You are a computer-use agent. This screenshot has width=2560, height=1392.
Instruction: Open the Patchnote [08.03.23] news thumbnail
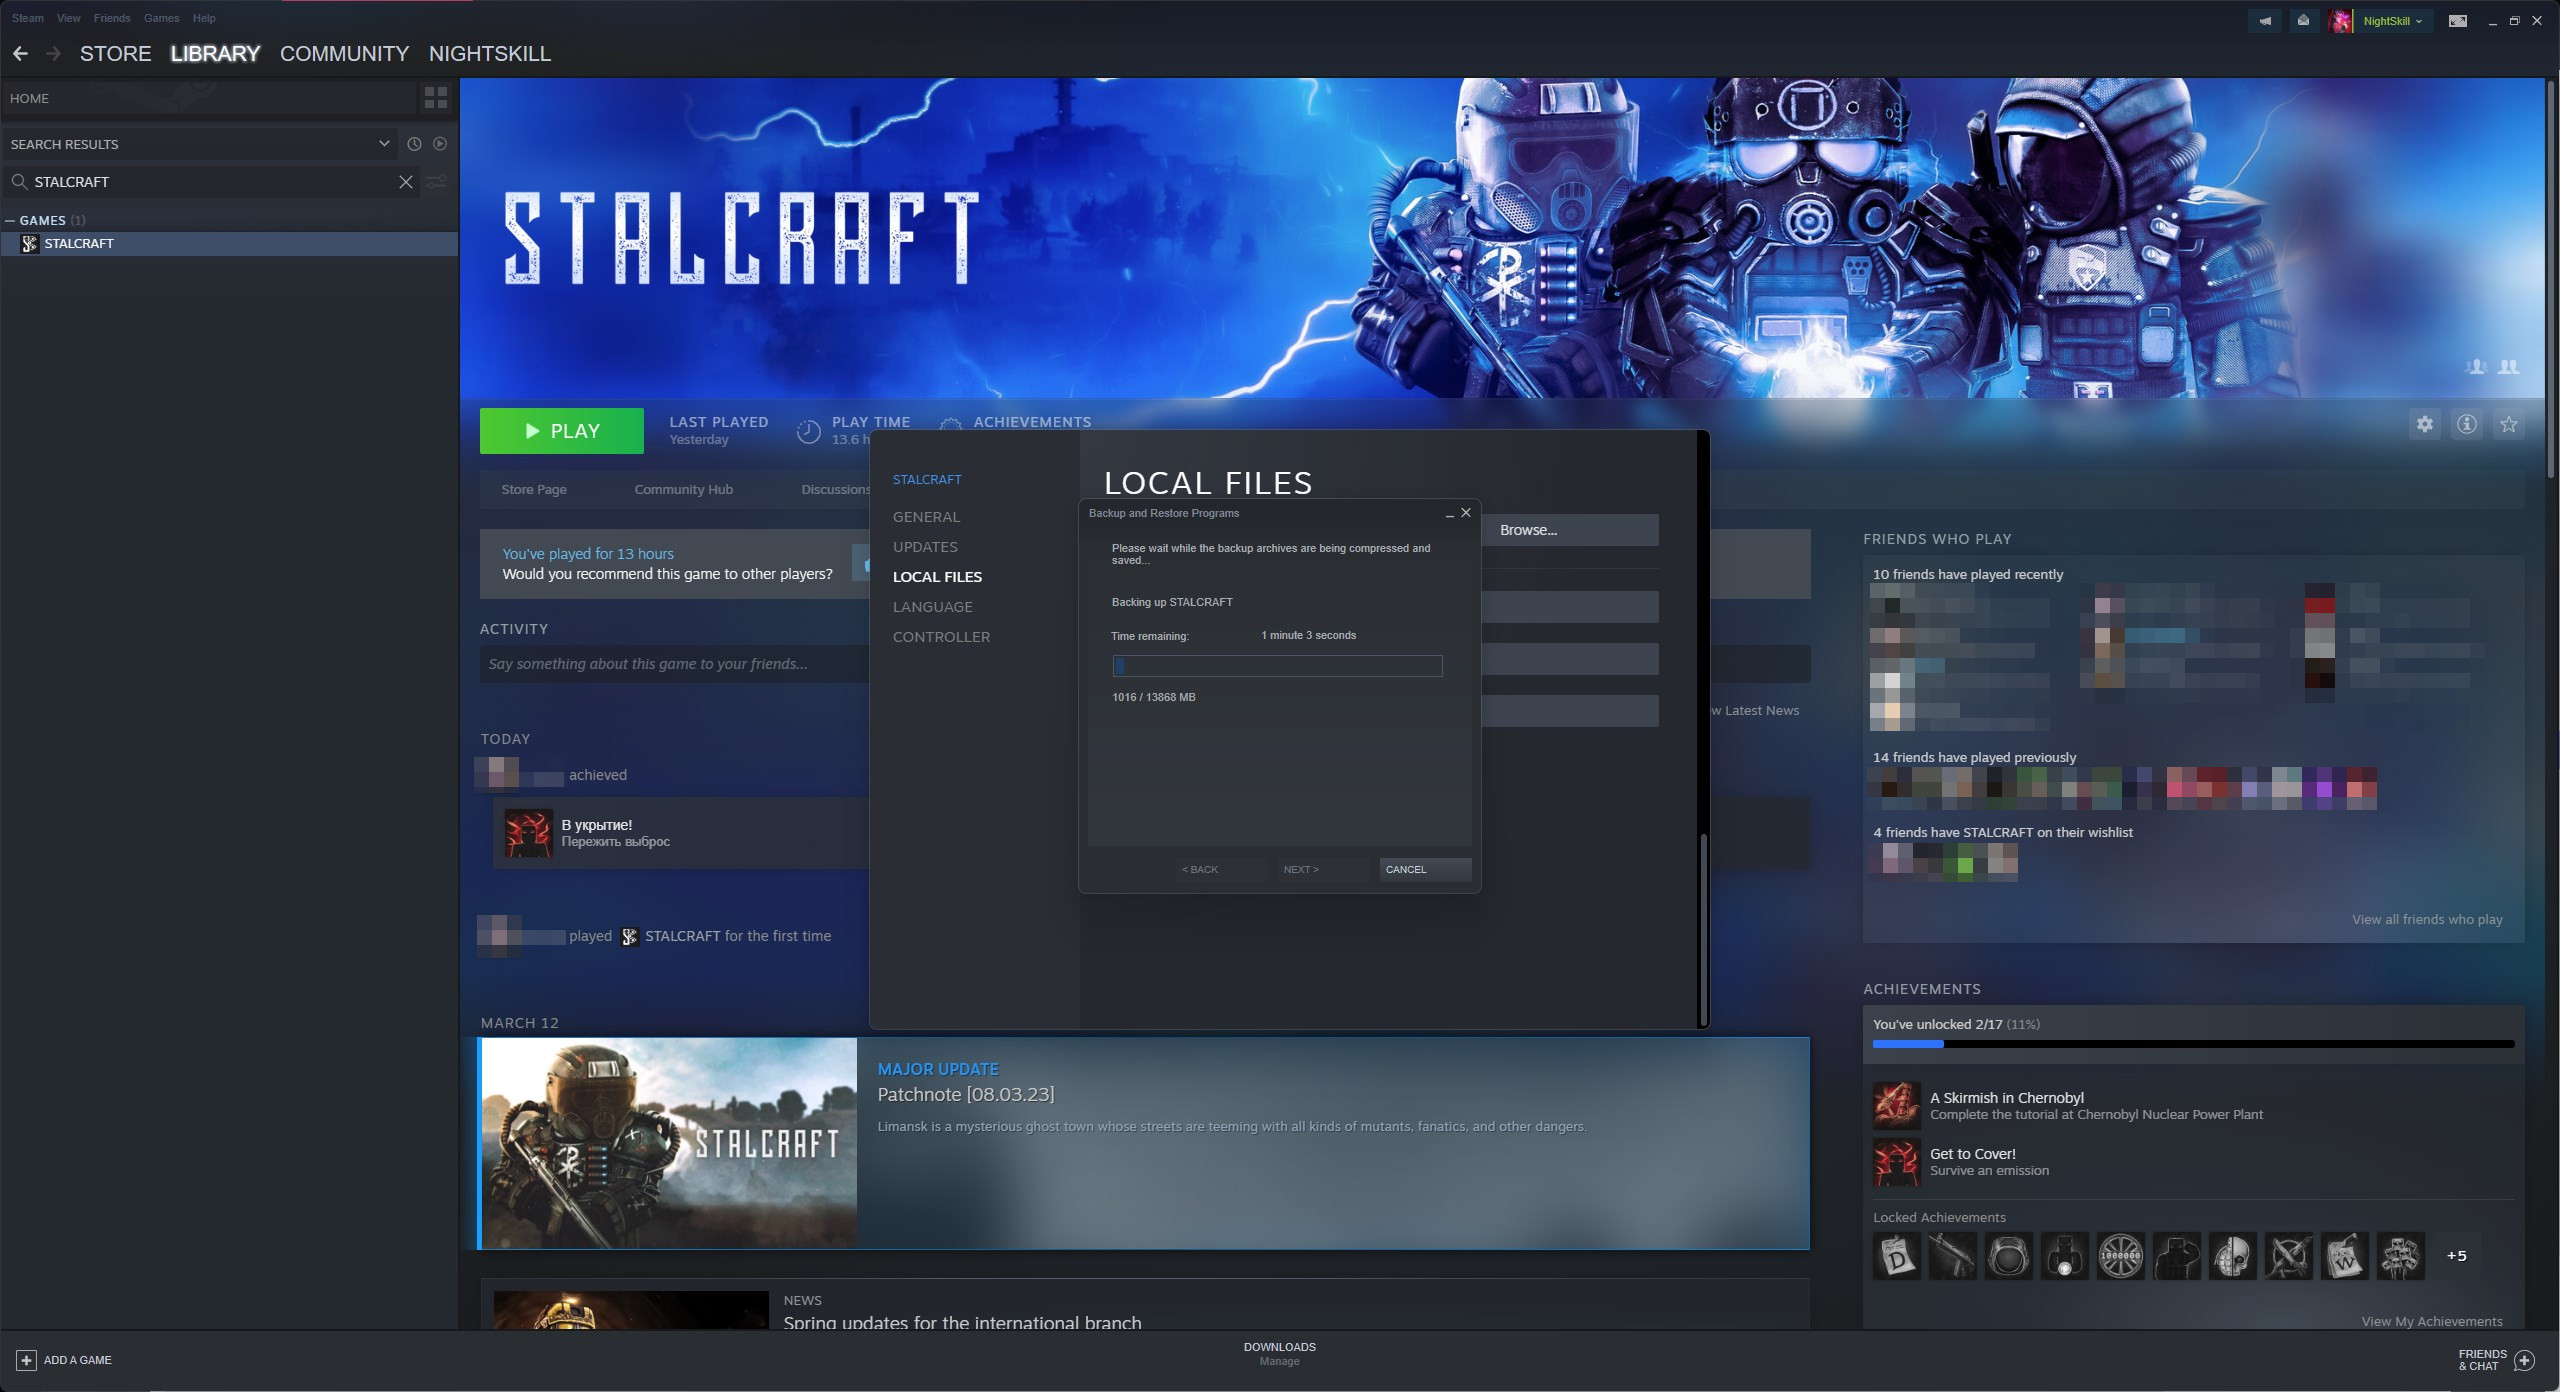pyautogui.click(x=669, y=1143)
